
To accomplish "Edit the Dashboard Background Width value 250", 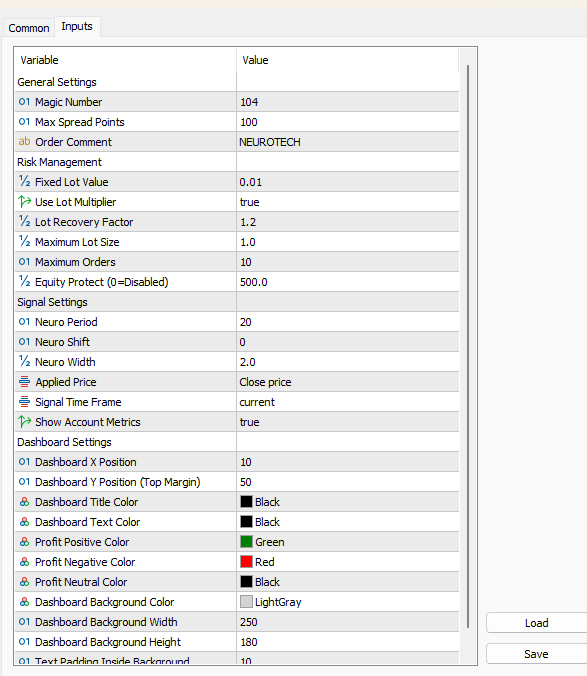I will [x=348, y=622].
